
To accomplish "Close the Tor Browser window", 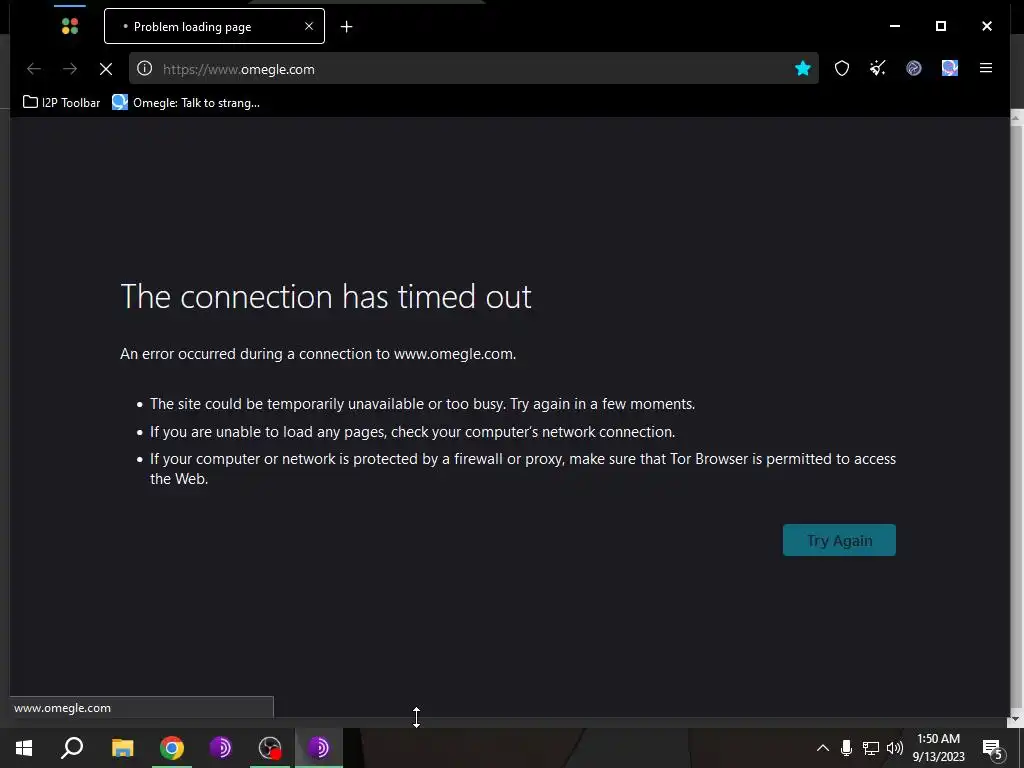I will tap(987, 26).
